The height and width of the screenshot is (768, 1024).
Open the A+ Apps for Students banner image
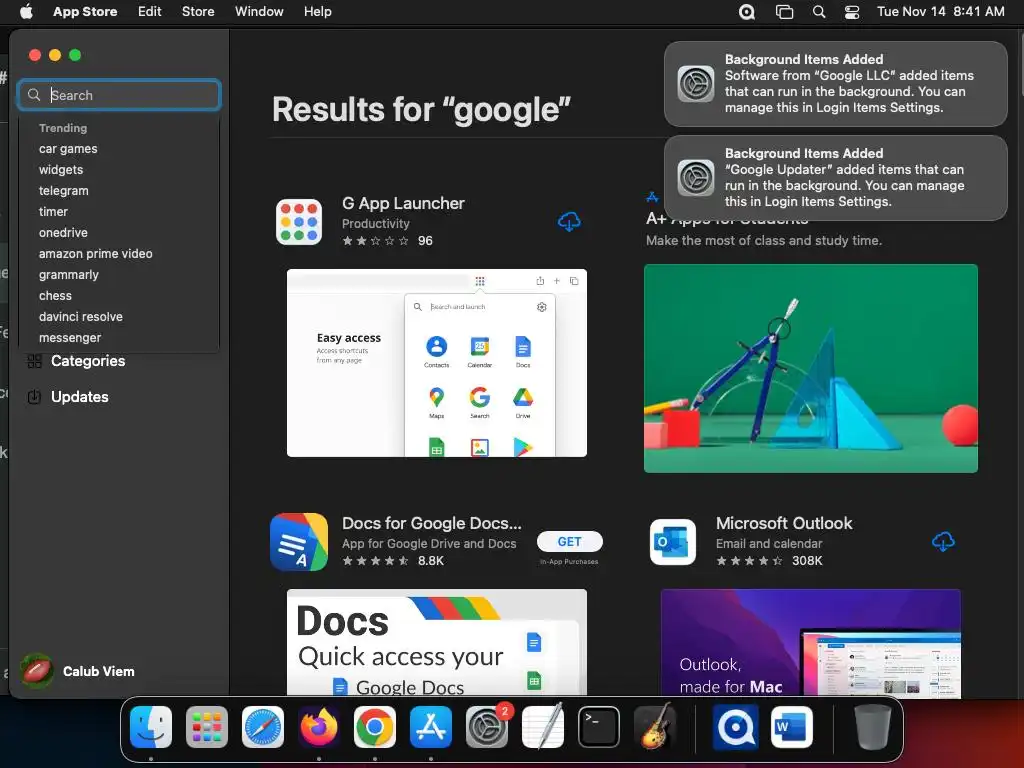pyautogui.click(x=810, y=368)
